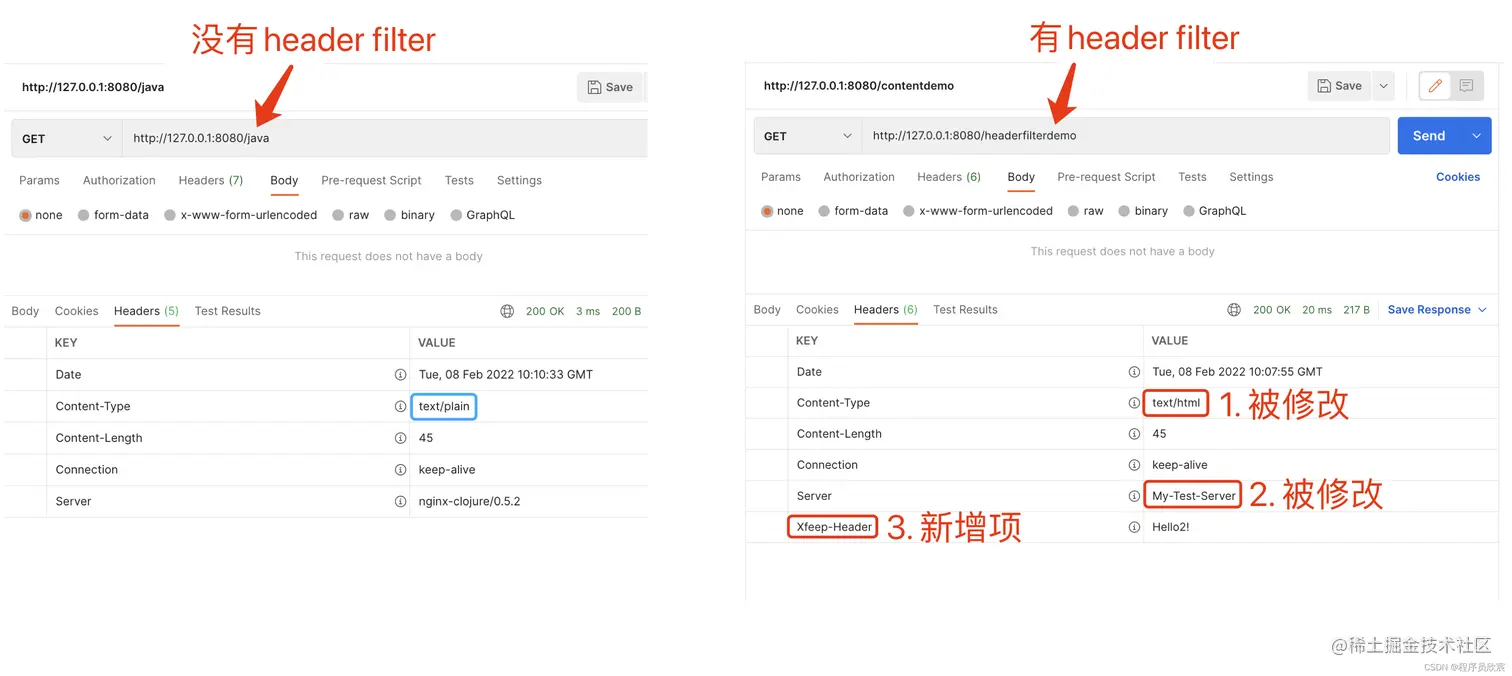Viewport: 1512px width, 676px height.
Task: Open the GET method dropdown on left request
Action: coord(65,138)
